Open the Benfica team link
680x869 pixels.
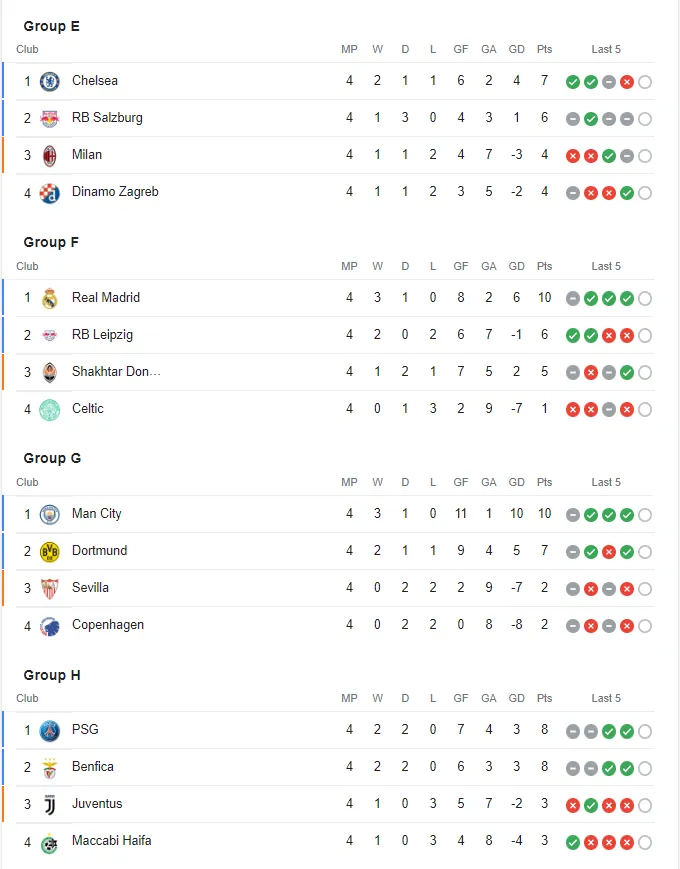pyautogui.click(x=93, y=767)
